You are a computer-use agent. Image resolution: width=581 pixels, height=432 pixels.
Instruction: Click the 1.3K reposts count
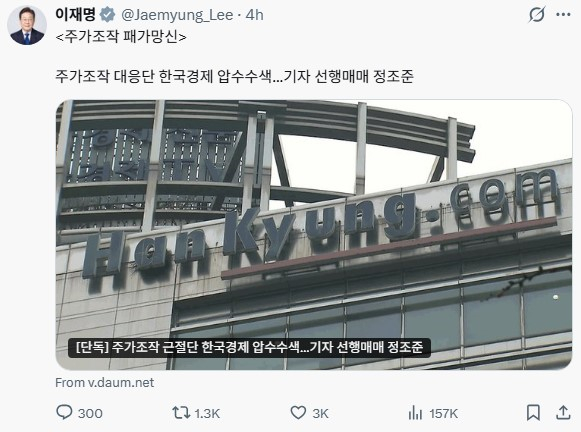(x=207, y=413)
